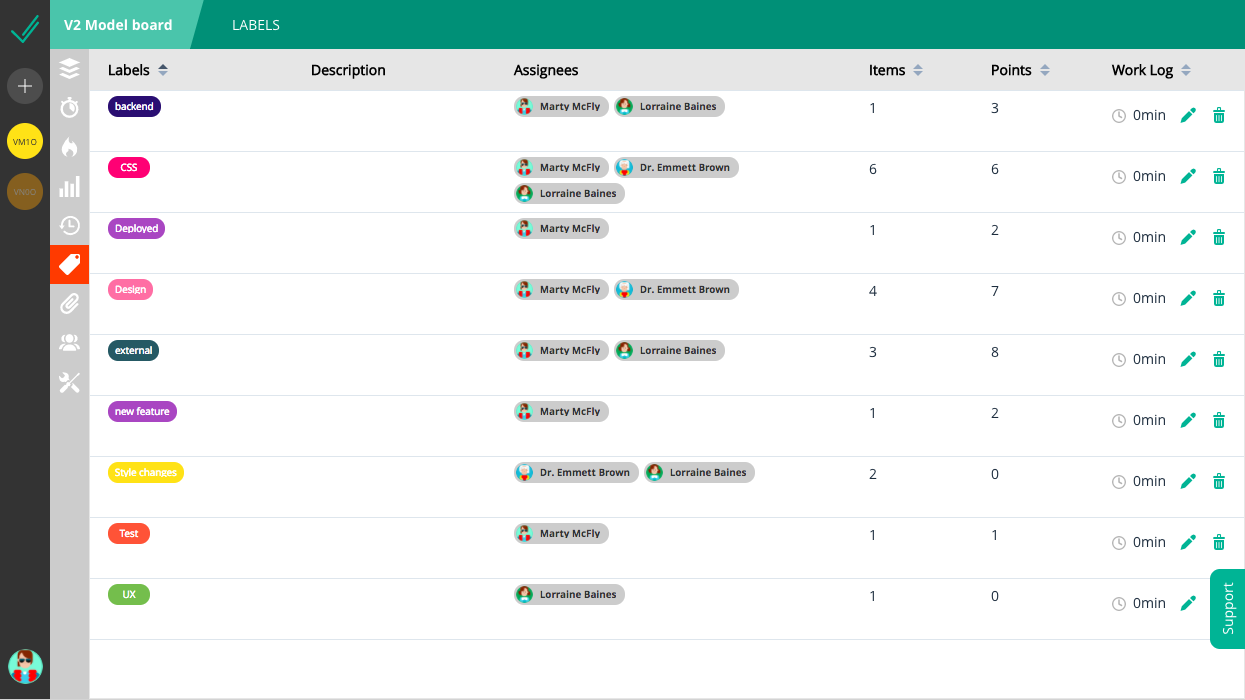This screenshot has width=1245, height=700.
Task: Click the external label badge
Action: 133,350
